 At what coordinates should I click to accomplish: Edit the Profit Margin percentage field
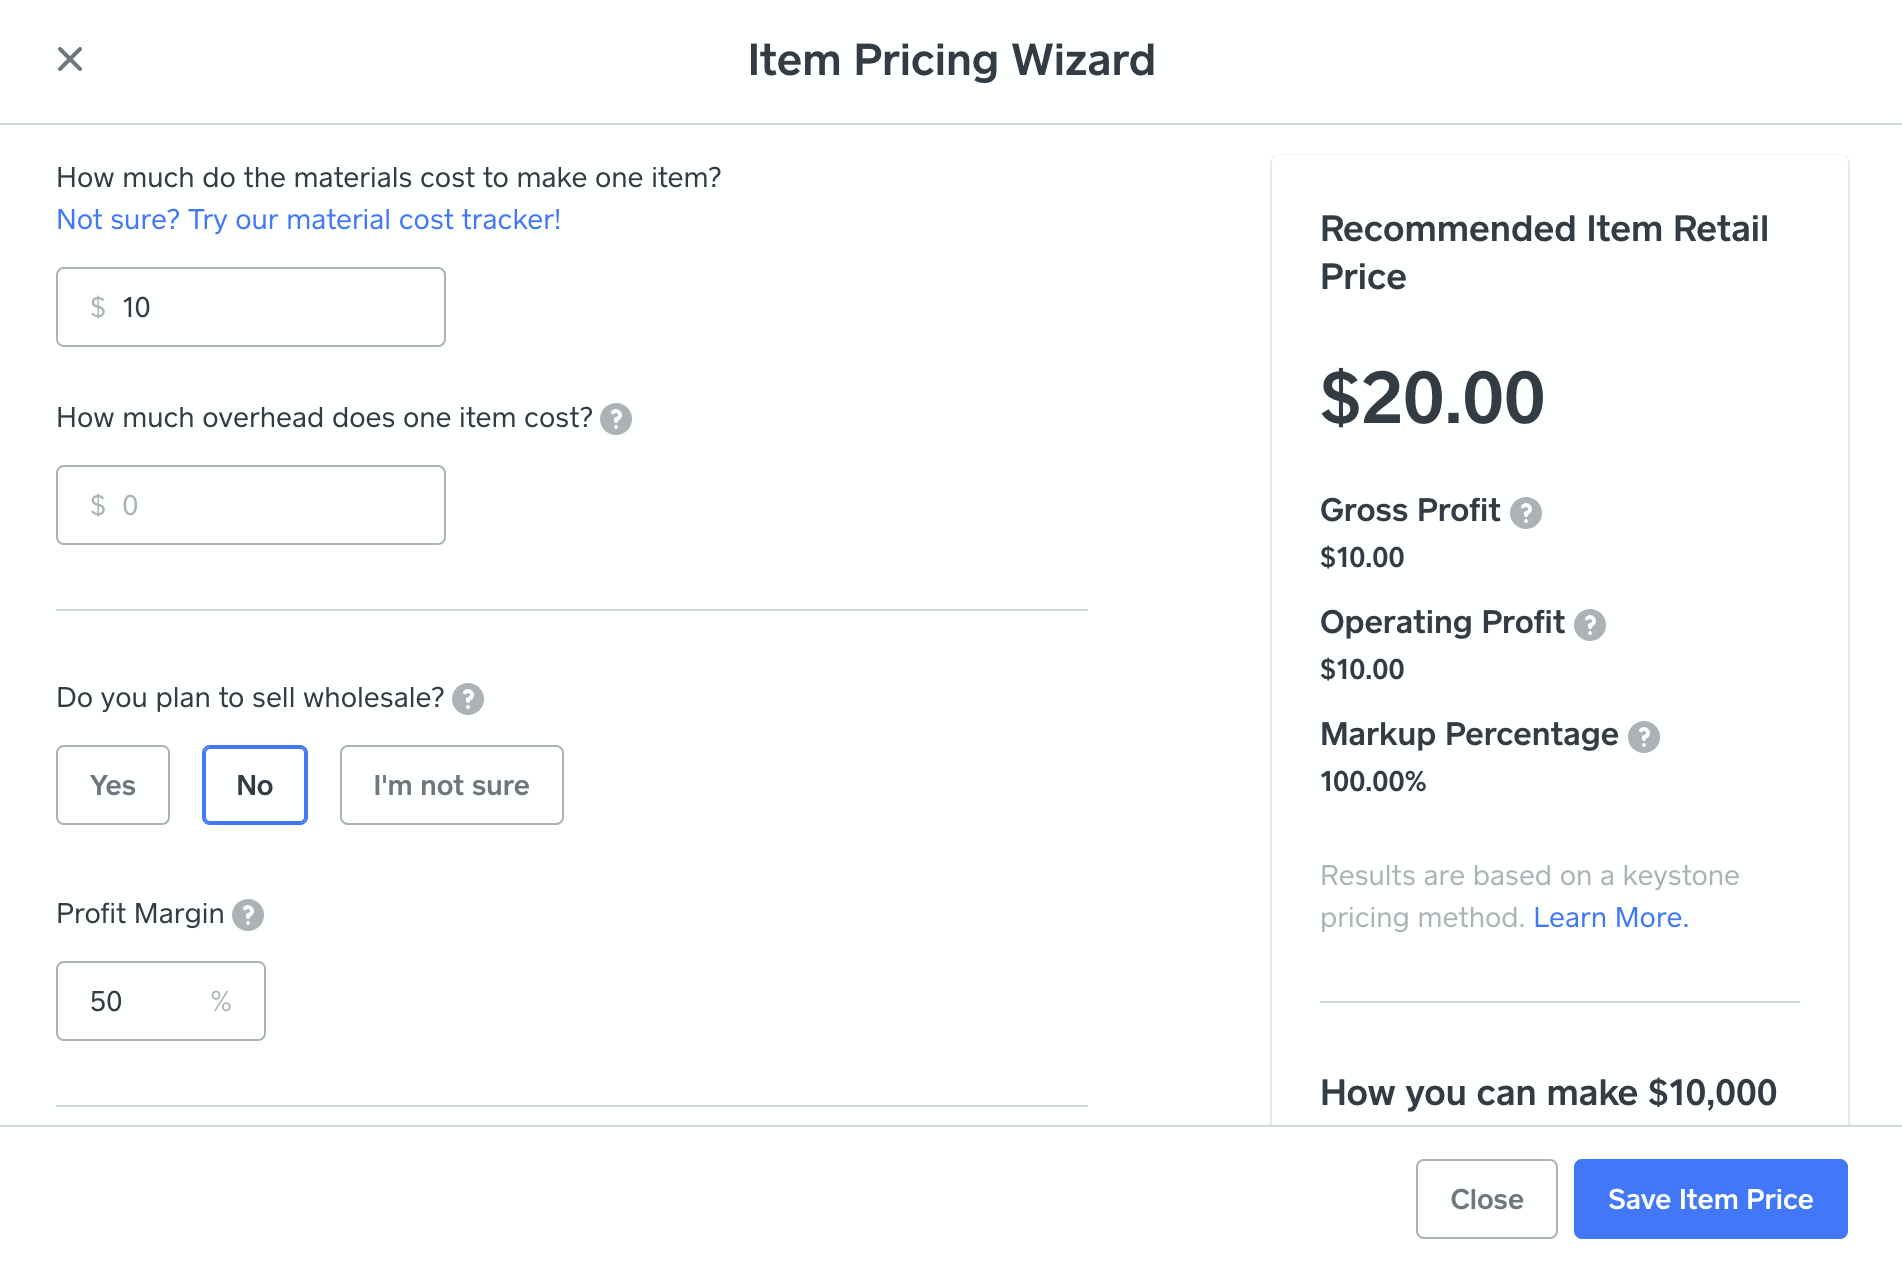[x=145, y=1001]
